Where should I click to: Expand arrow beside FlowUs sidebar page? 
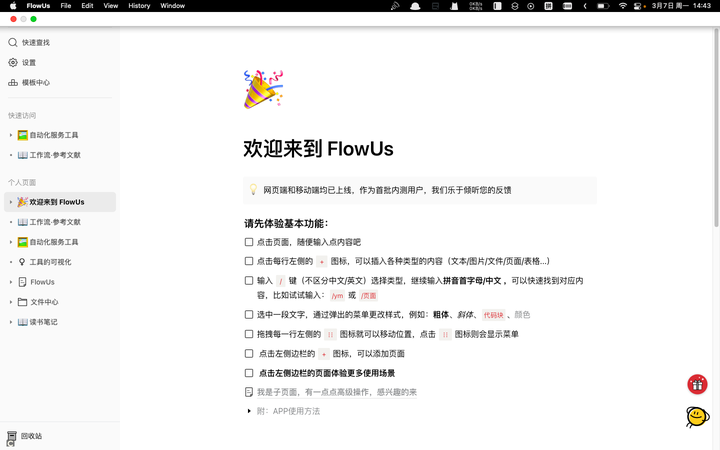point(11,282)
